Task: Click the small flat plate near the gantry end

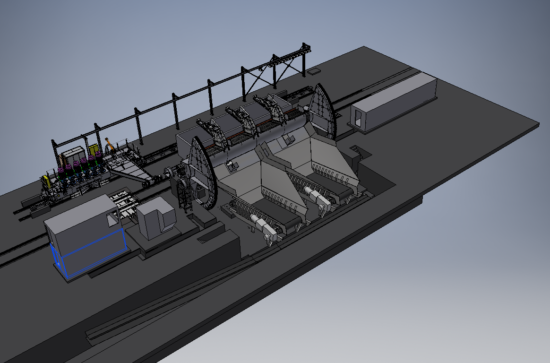Action: click(314, 72)
